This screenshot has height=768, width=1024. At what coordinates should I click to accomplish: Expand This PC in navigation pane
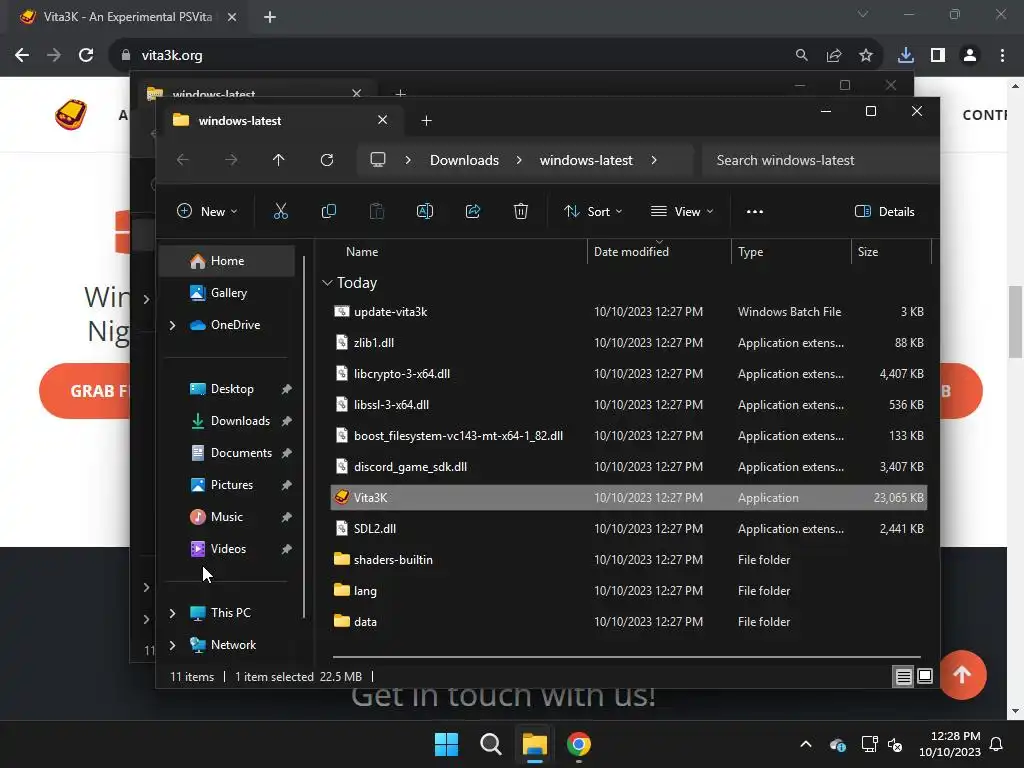coord(172,613)
